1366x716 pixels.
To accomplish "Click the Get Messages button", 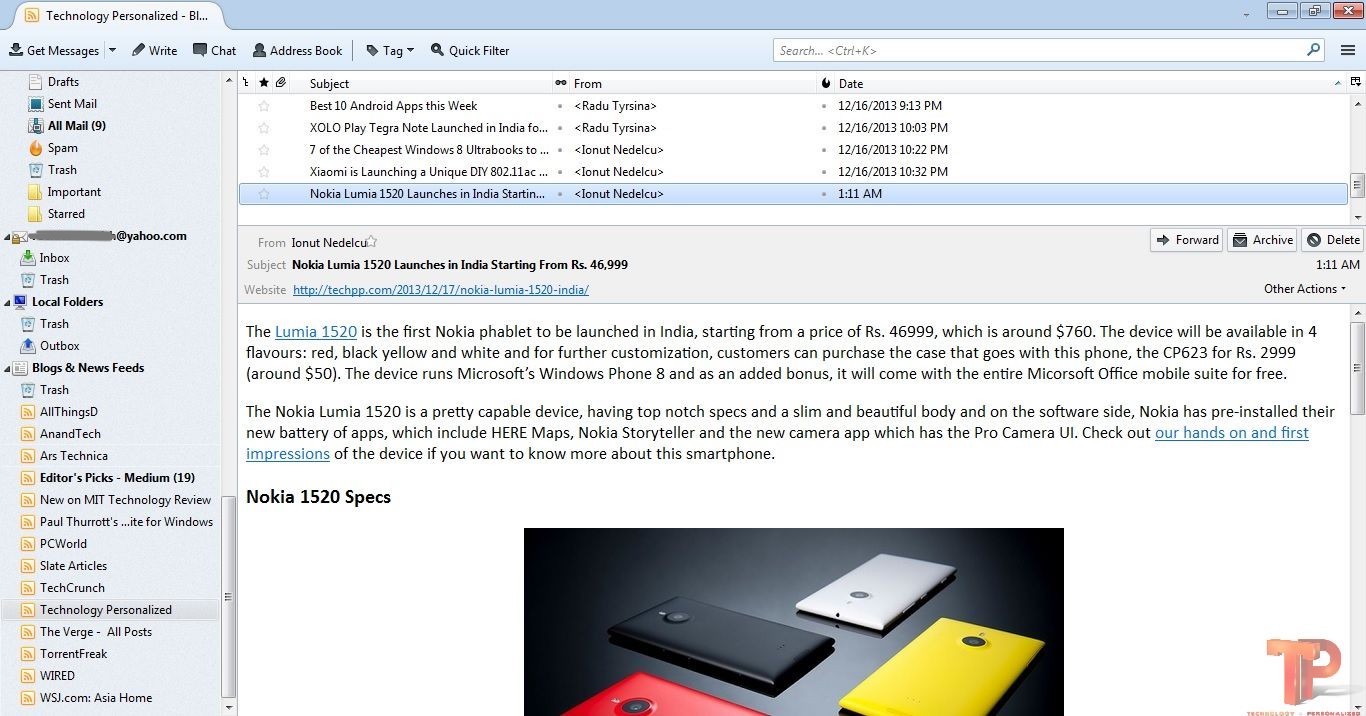I will (54, 50).
